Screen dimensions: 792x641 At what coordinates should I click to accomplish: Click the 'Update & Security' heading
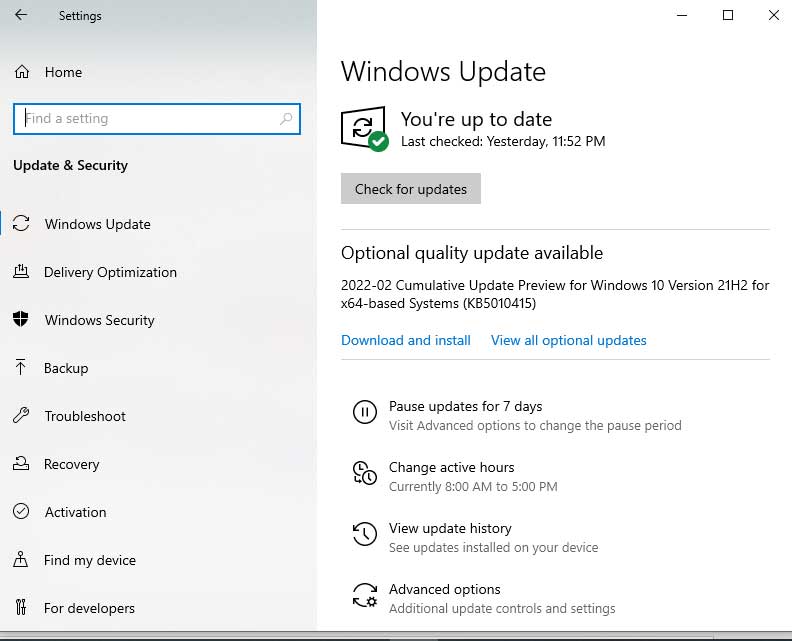tap(70, 165)
